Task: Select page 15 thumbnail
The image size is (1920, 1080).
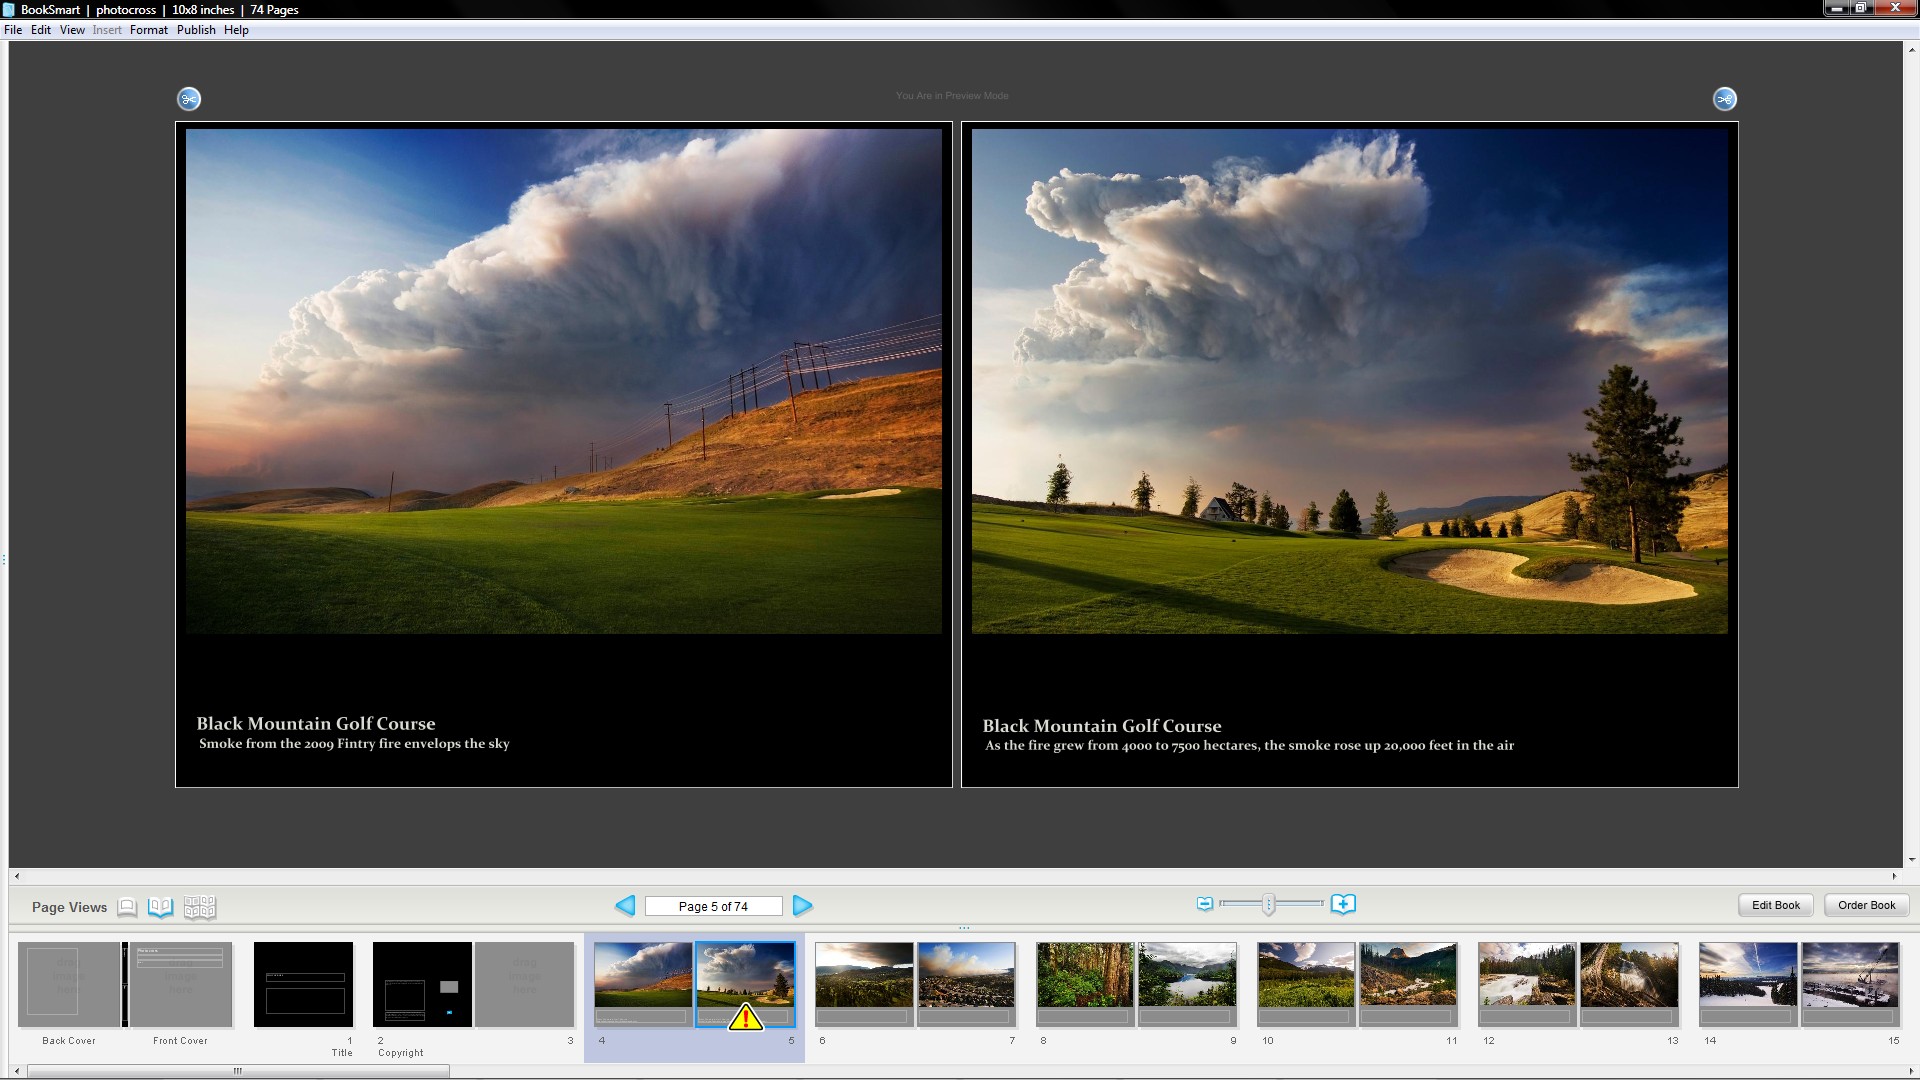Action: pyautogui.click(x=1850, y=984)
